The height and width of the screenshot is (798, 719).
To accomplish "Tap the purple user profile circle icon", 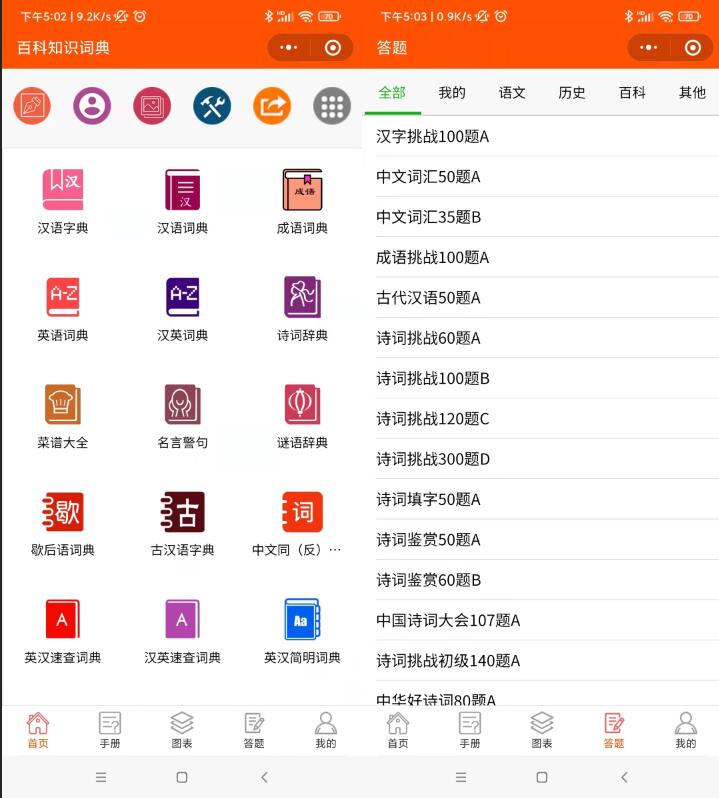I will point(92,106).
